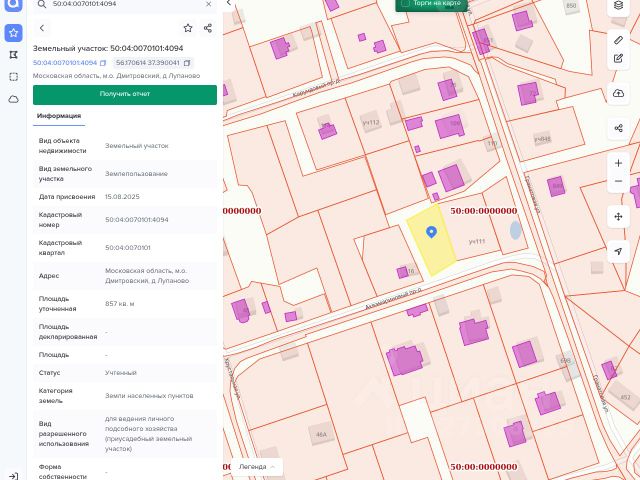This screenshot has height=480, width=640.
Task: Click 'Землепользование' value
Action: (136, 173)
